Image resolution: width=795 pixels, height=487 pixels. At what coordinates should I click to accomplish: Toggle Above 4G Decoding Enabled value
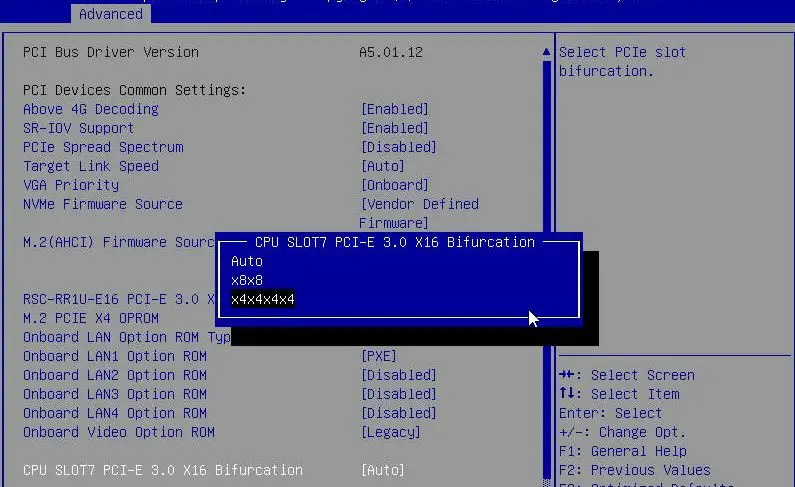pos(394,109)
